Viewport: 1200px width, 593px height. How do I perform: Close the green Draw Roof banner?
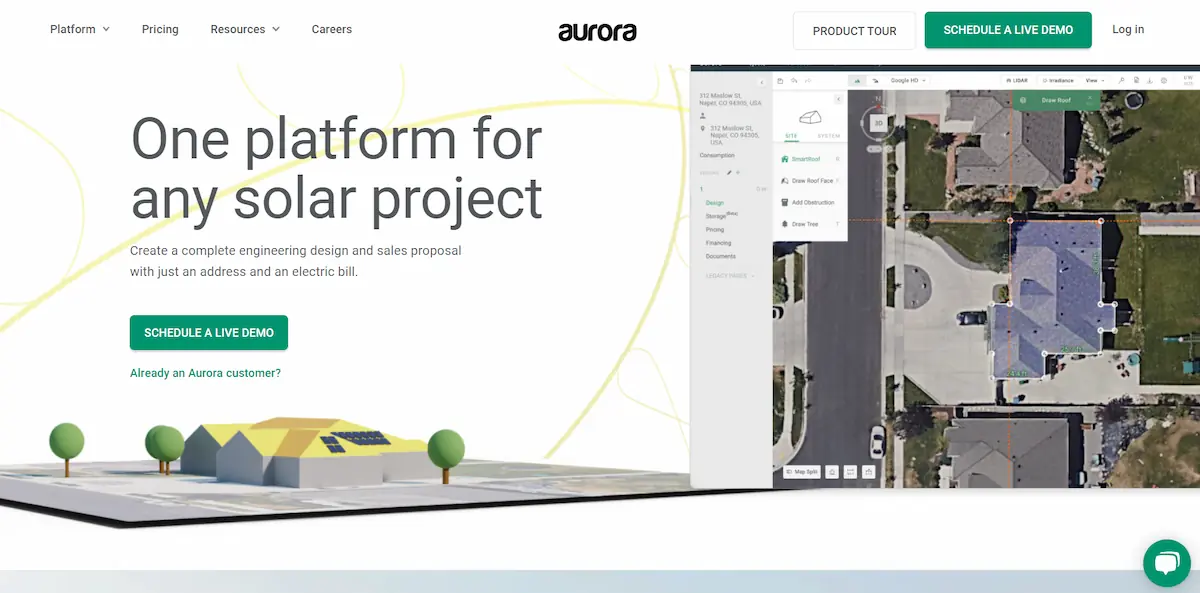(1090, 97)
